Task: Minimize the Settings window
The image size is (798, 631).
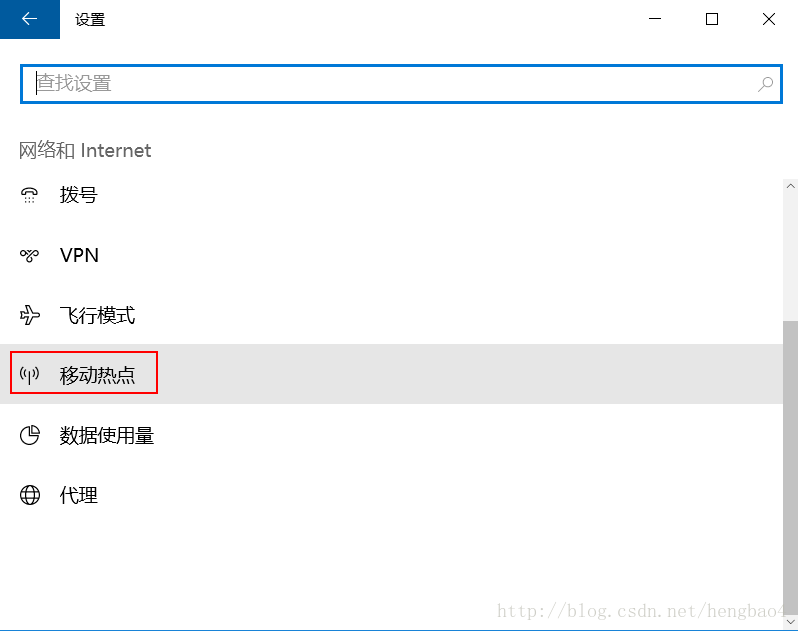Action: (655, 19)
